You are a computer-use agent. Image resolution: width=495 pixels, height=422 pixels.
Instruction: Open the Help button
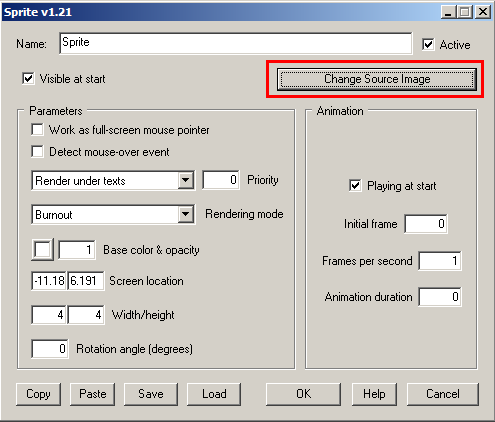click(x=374, y=394)
